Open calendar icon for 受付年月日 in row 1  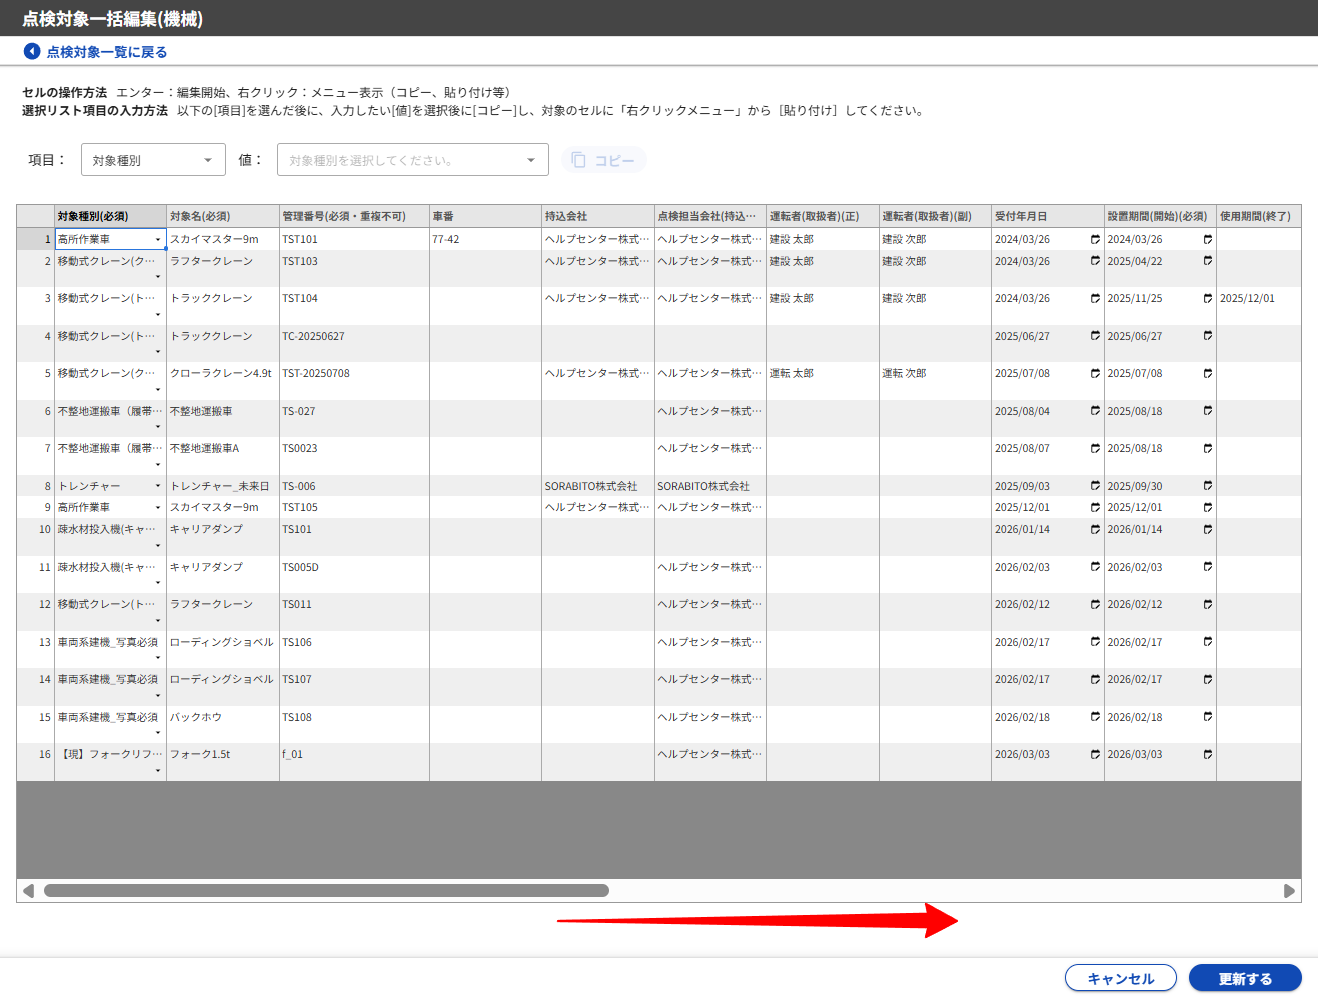pyautogui.click(x=1095, y=240)
